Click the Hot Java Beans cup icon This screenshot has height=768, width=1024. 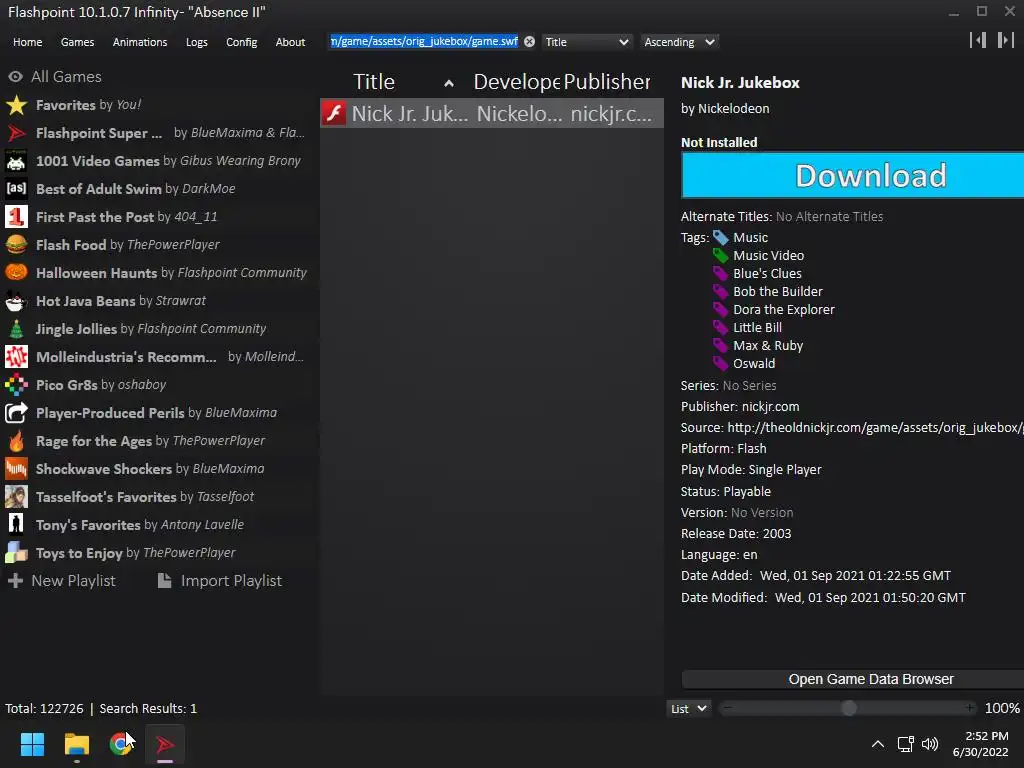16,300
